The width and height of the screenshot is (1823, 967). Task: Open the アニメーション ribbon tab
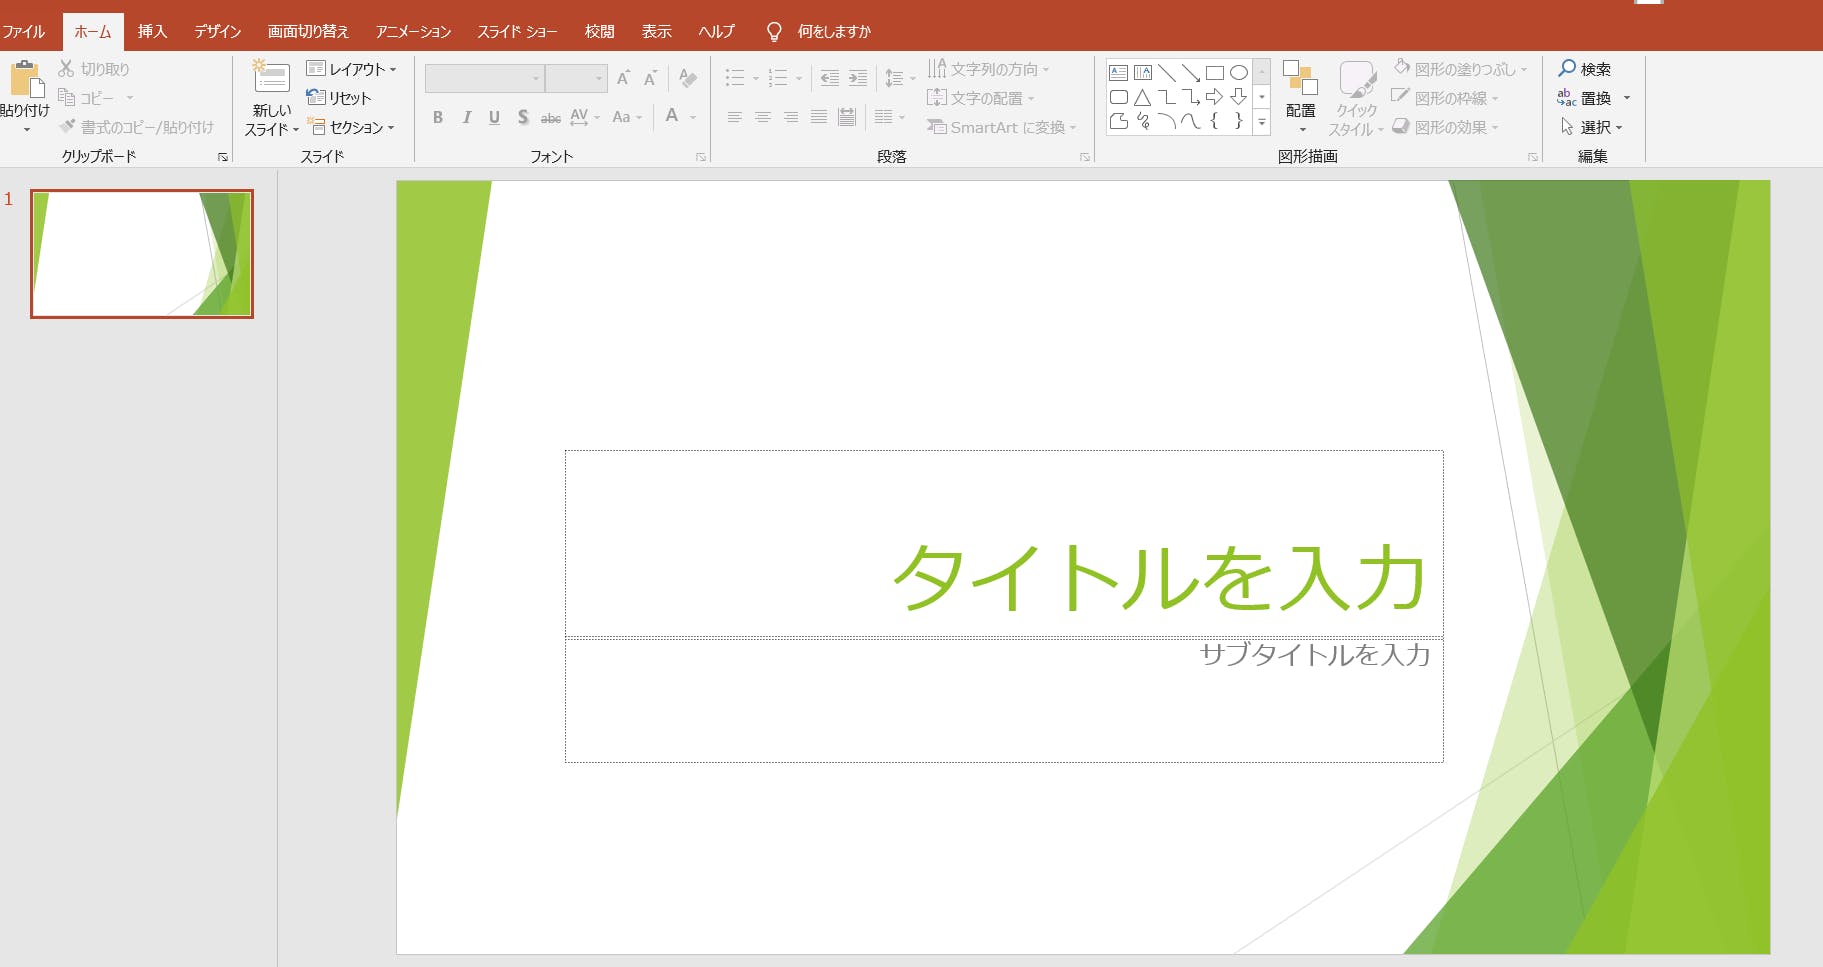click(413, 31)
